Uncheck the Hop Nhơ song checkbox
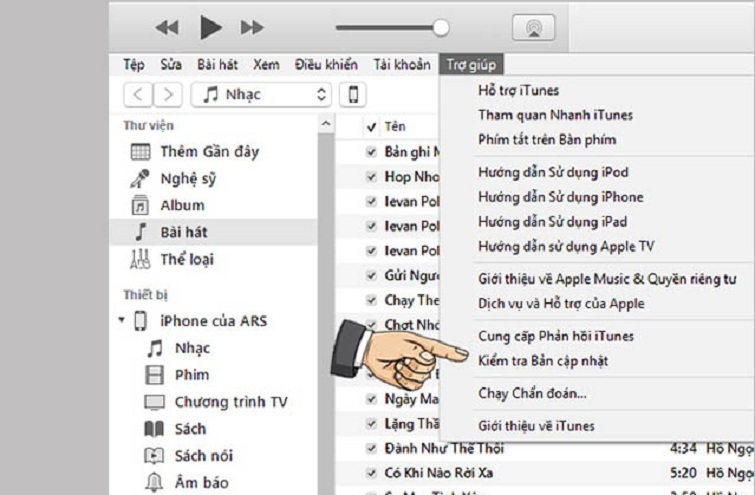The image size is (755, 495). 371,177
